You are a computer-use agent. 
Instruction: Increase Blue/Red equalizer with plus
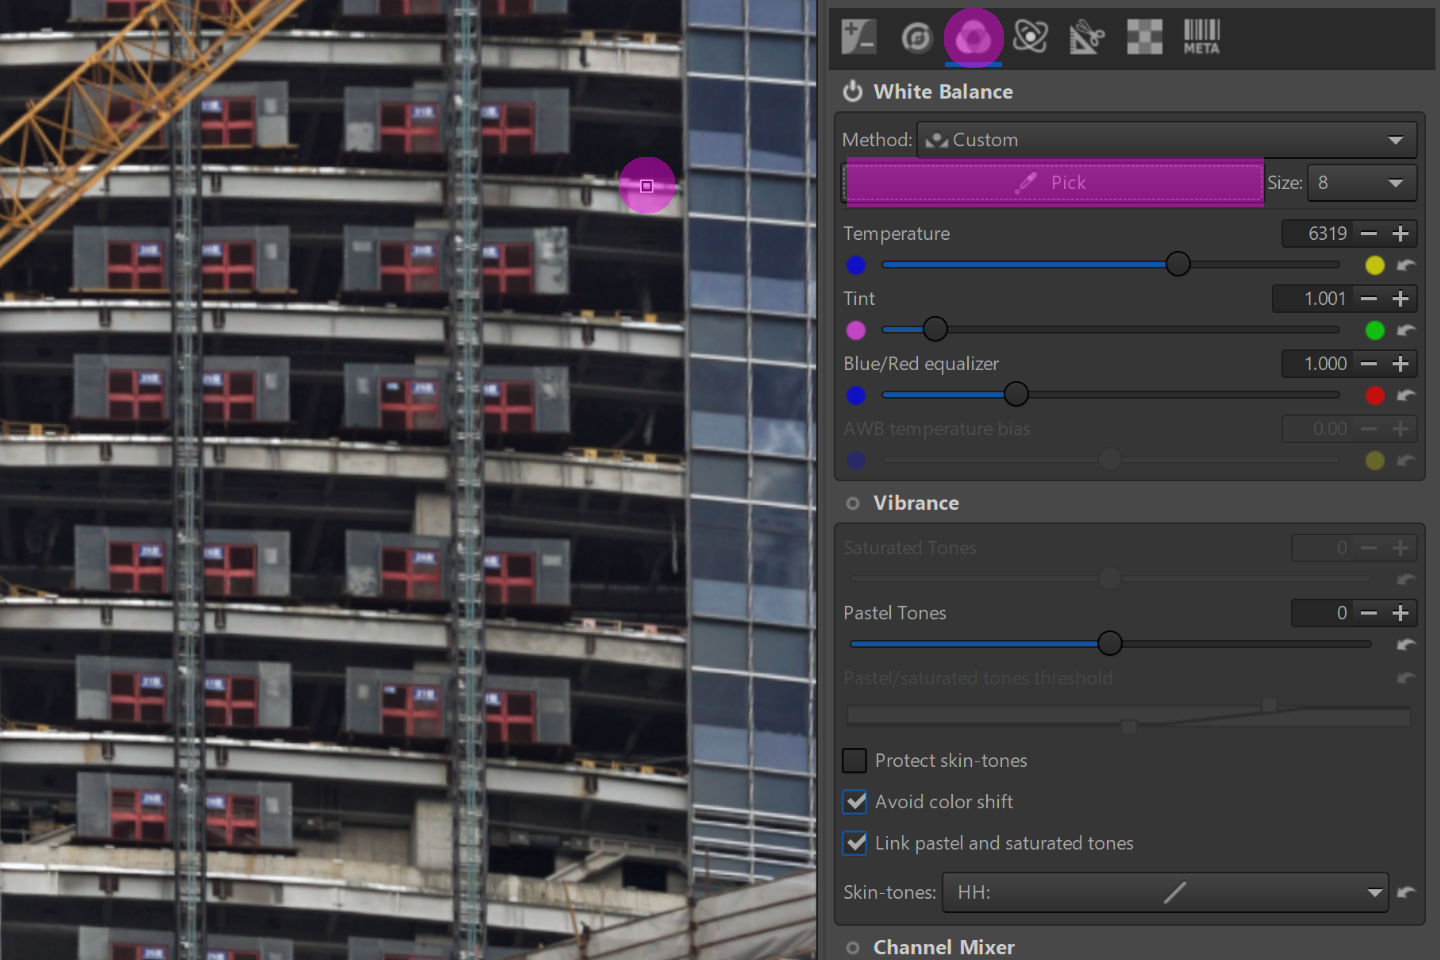tap(1401, 363)
